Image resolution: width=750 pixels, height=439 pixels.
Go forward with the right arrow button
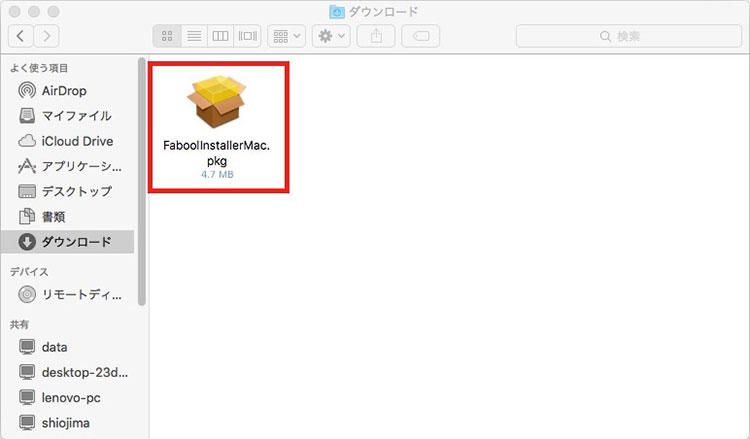point(46,36)
